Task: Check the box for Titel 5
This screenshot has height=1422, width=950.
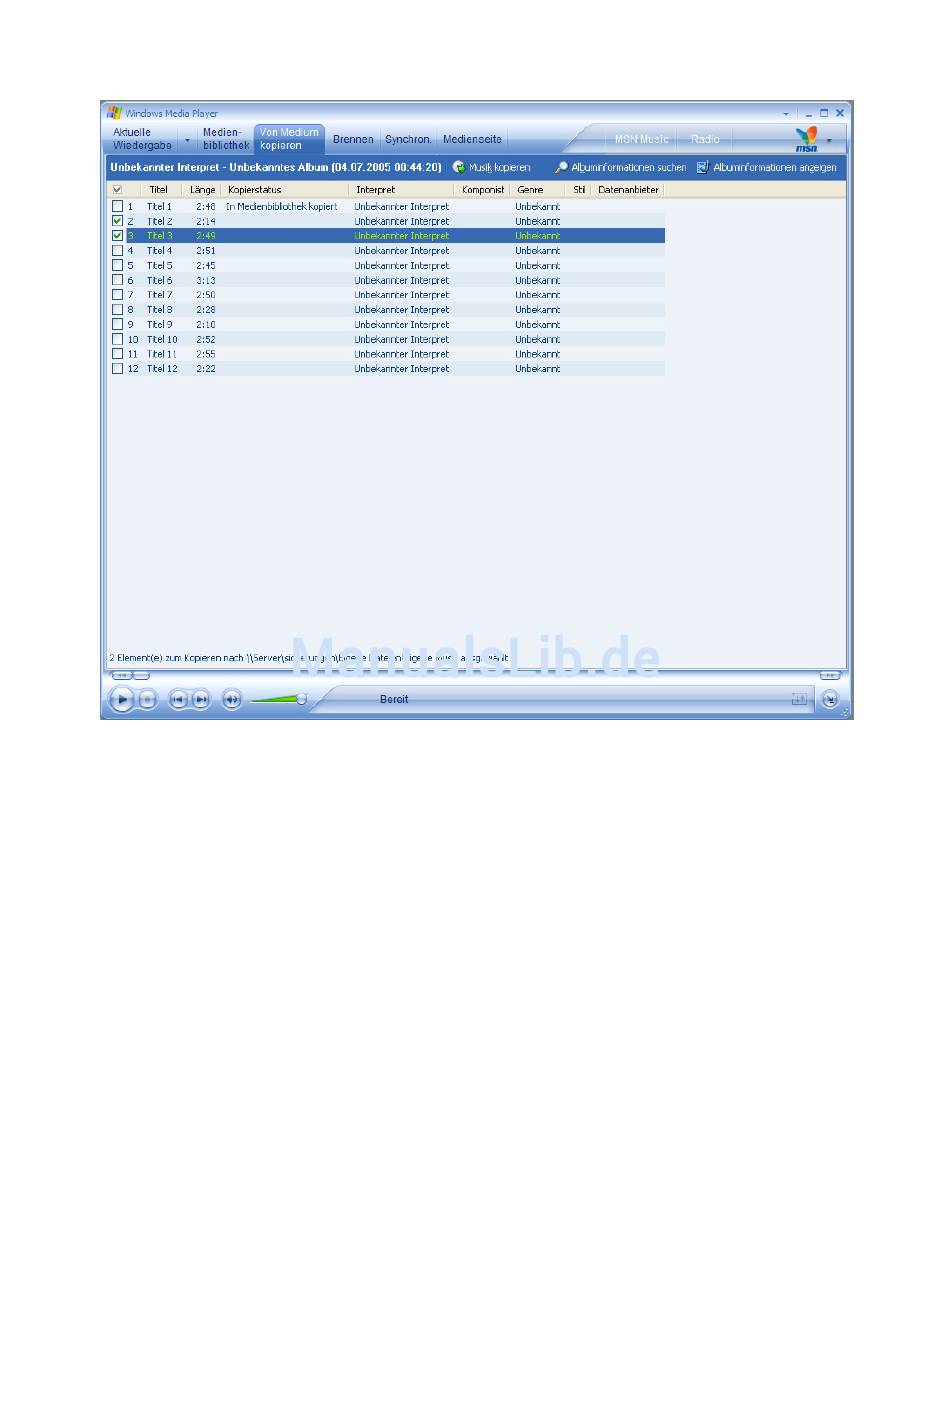Action: coord(117,265)
